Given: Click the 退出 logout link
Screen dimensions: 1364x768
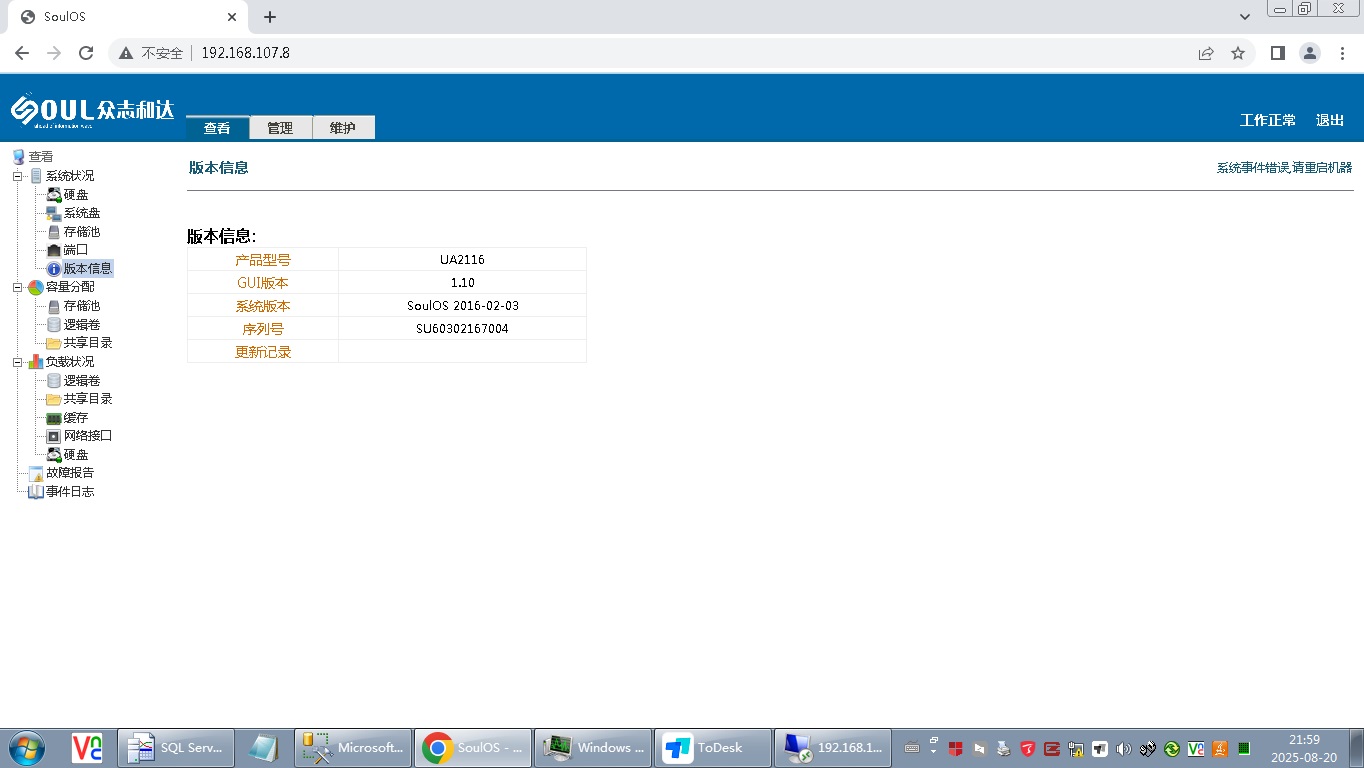Looking at the screenshot, I should pos(1330,120).
